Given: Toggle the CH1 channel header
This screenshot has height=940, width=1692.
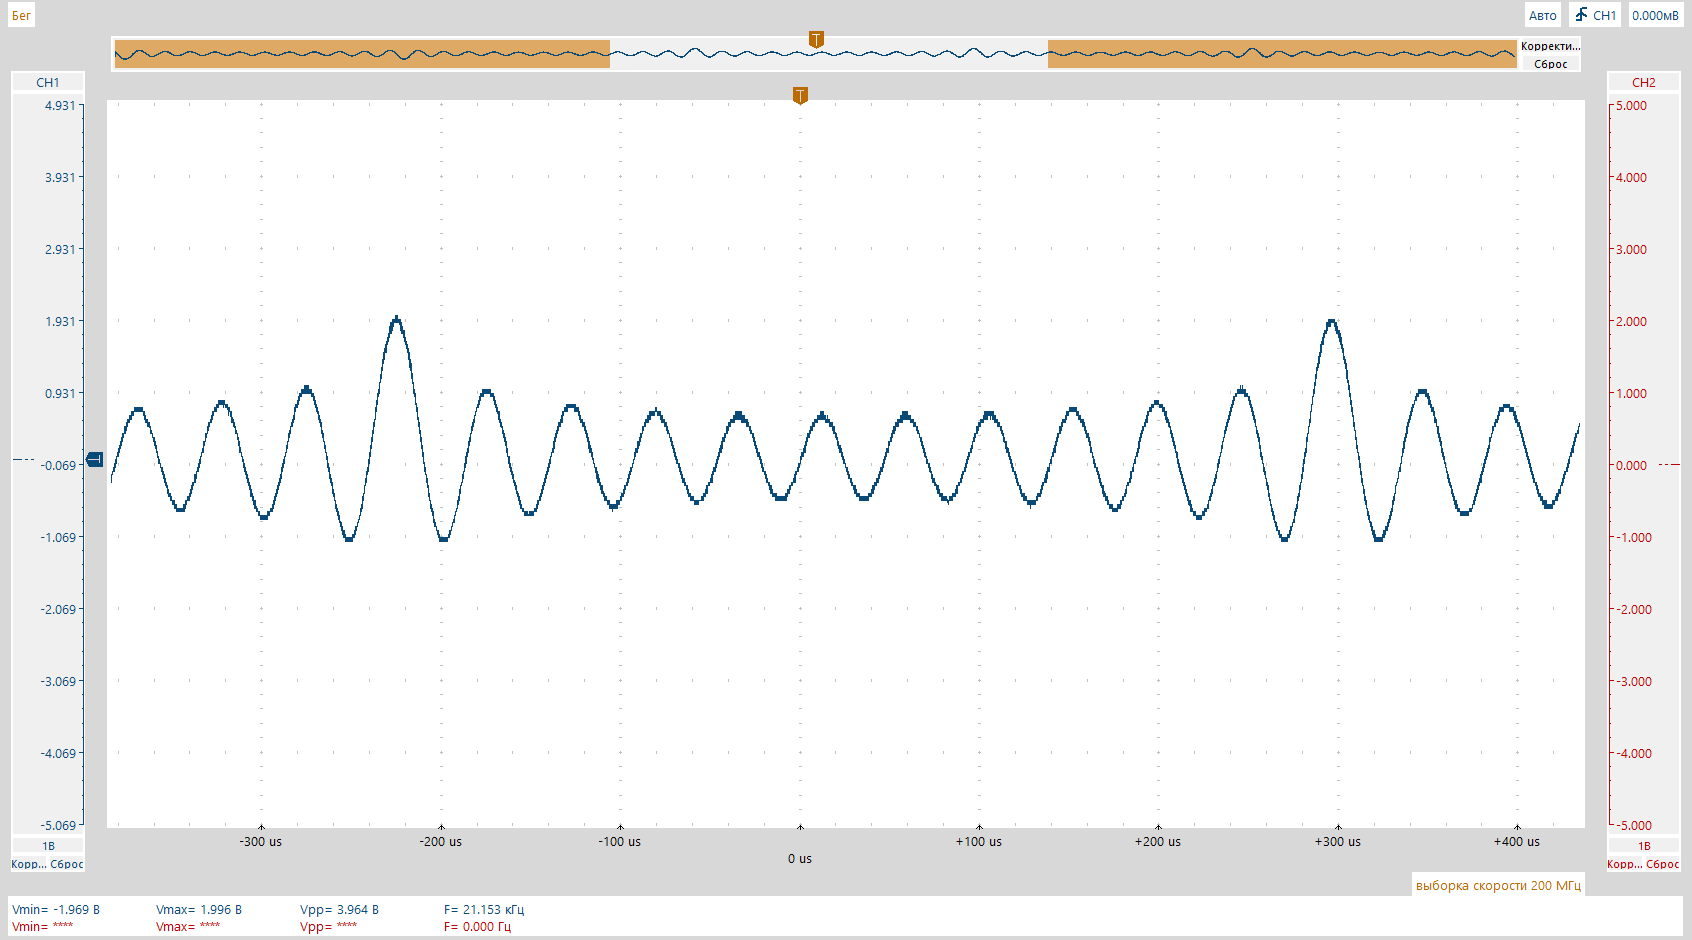Looking at the screenshot, I should (47, 82).
